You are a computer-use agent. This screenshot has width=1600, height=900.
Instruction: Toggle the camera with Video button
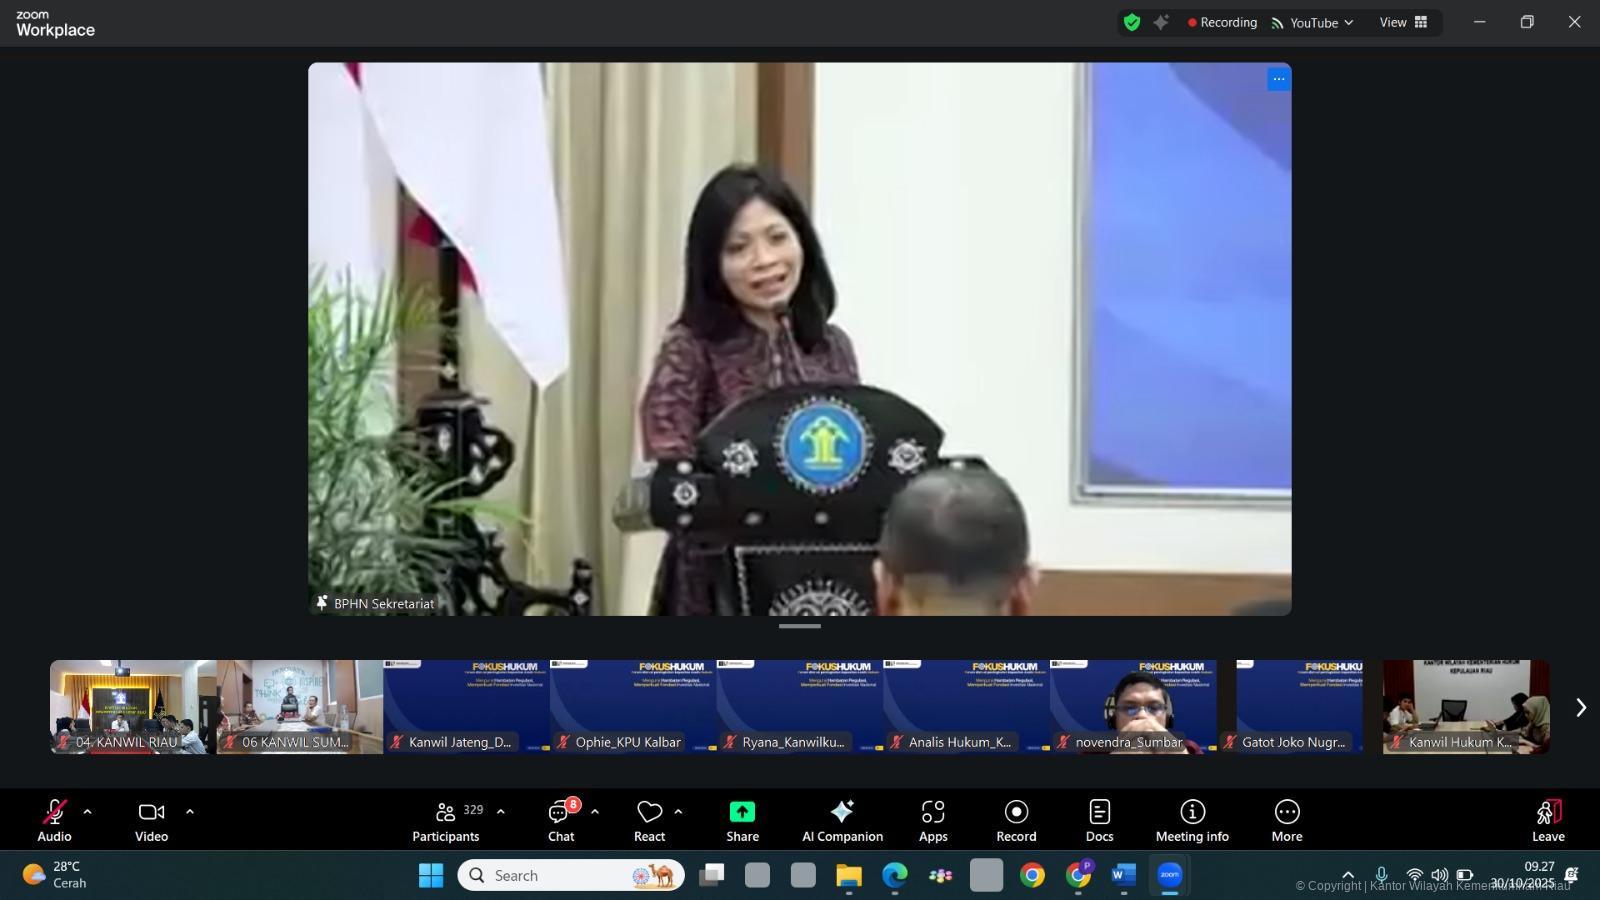[x=152, y=820]
